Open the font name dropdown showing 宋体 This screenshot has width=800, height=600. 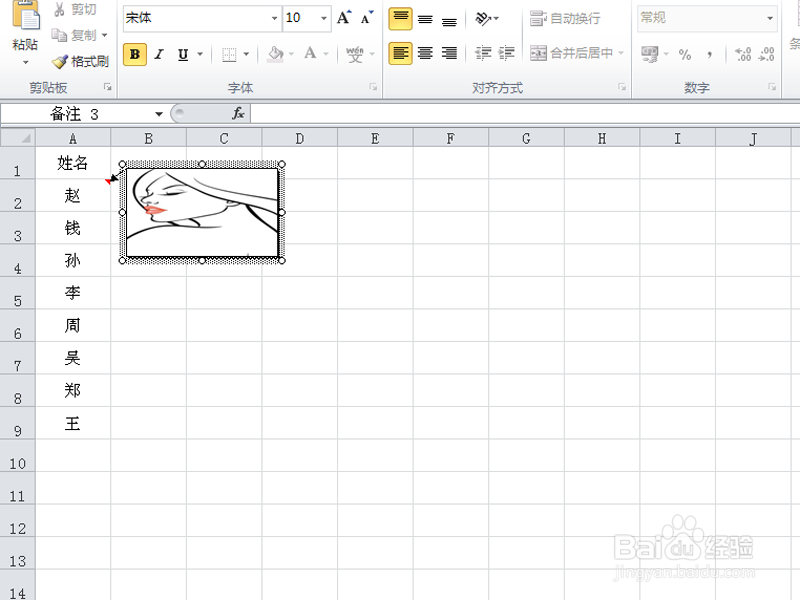coord(274,18)
